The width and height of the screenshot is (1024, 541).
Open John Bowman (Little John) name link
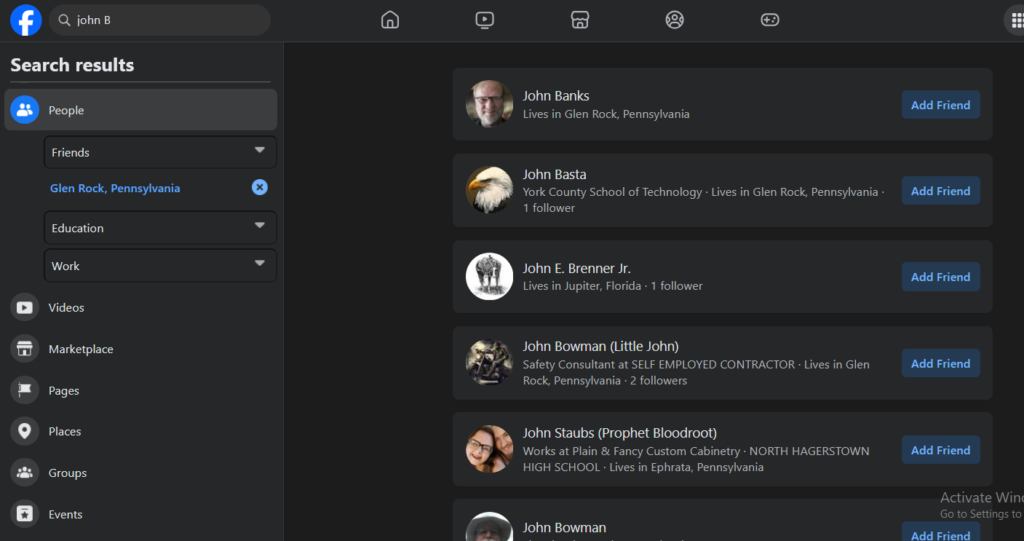tap(600, 346)
